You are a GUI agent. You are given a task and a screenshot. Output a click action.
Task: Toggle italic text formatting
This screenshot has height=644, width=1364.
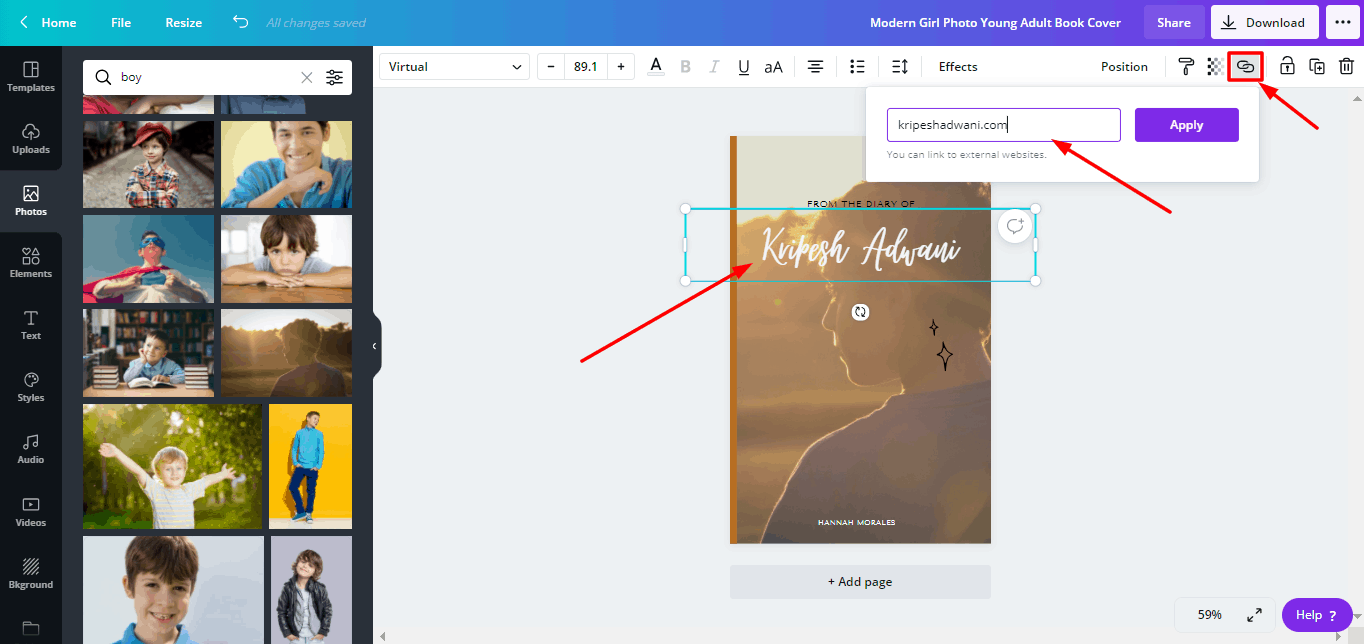(x=714, y=67)
